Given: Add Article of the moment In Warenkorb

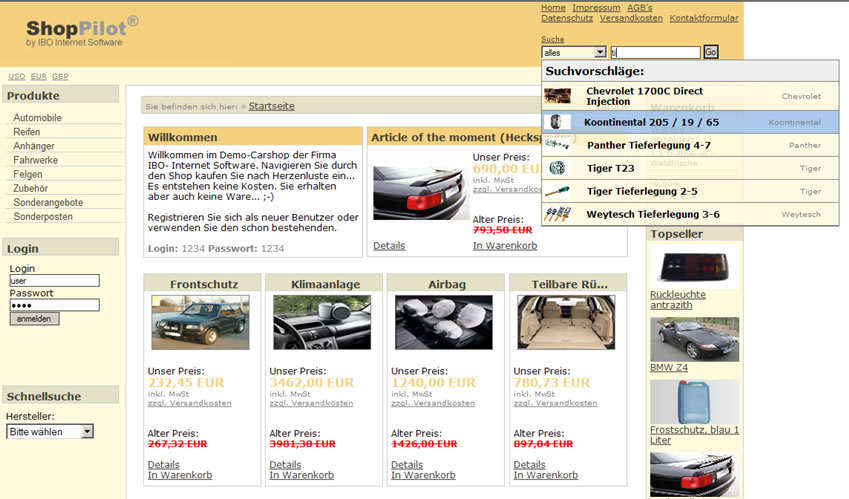Looking at the screenshot, I should (505, 245).
